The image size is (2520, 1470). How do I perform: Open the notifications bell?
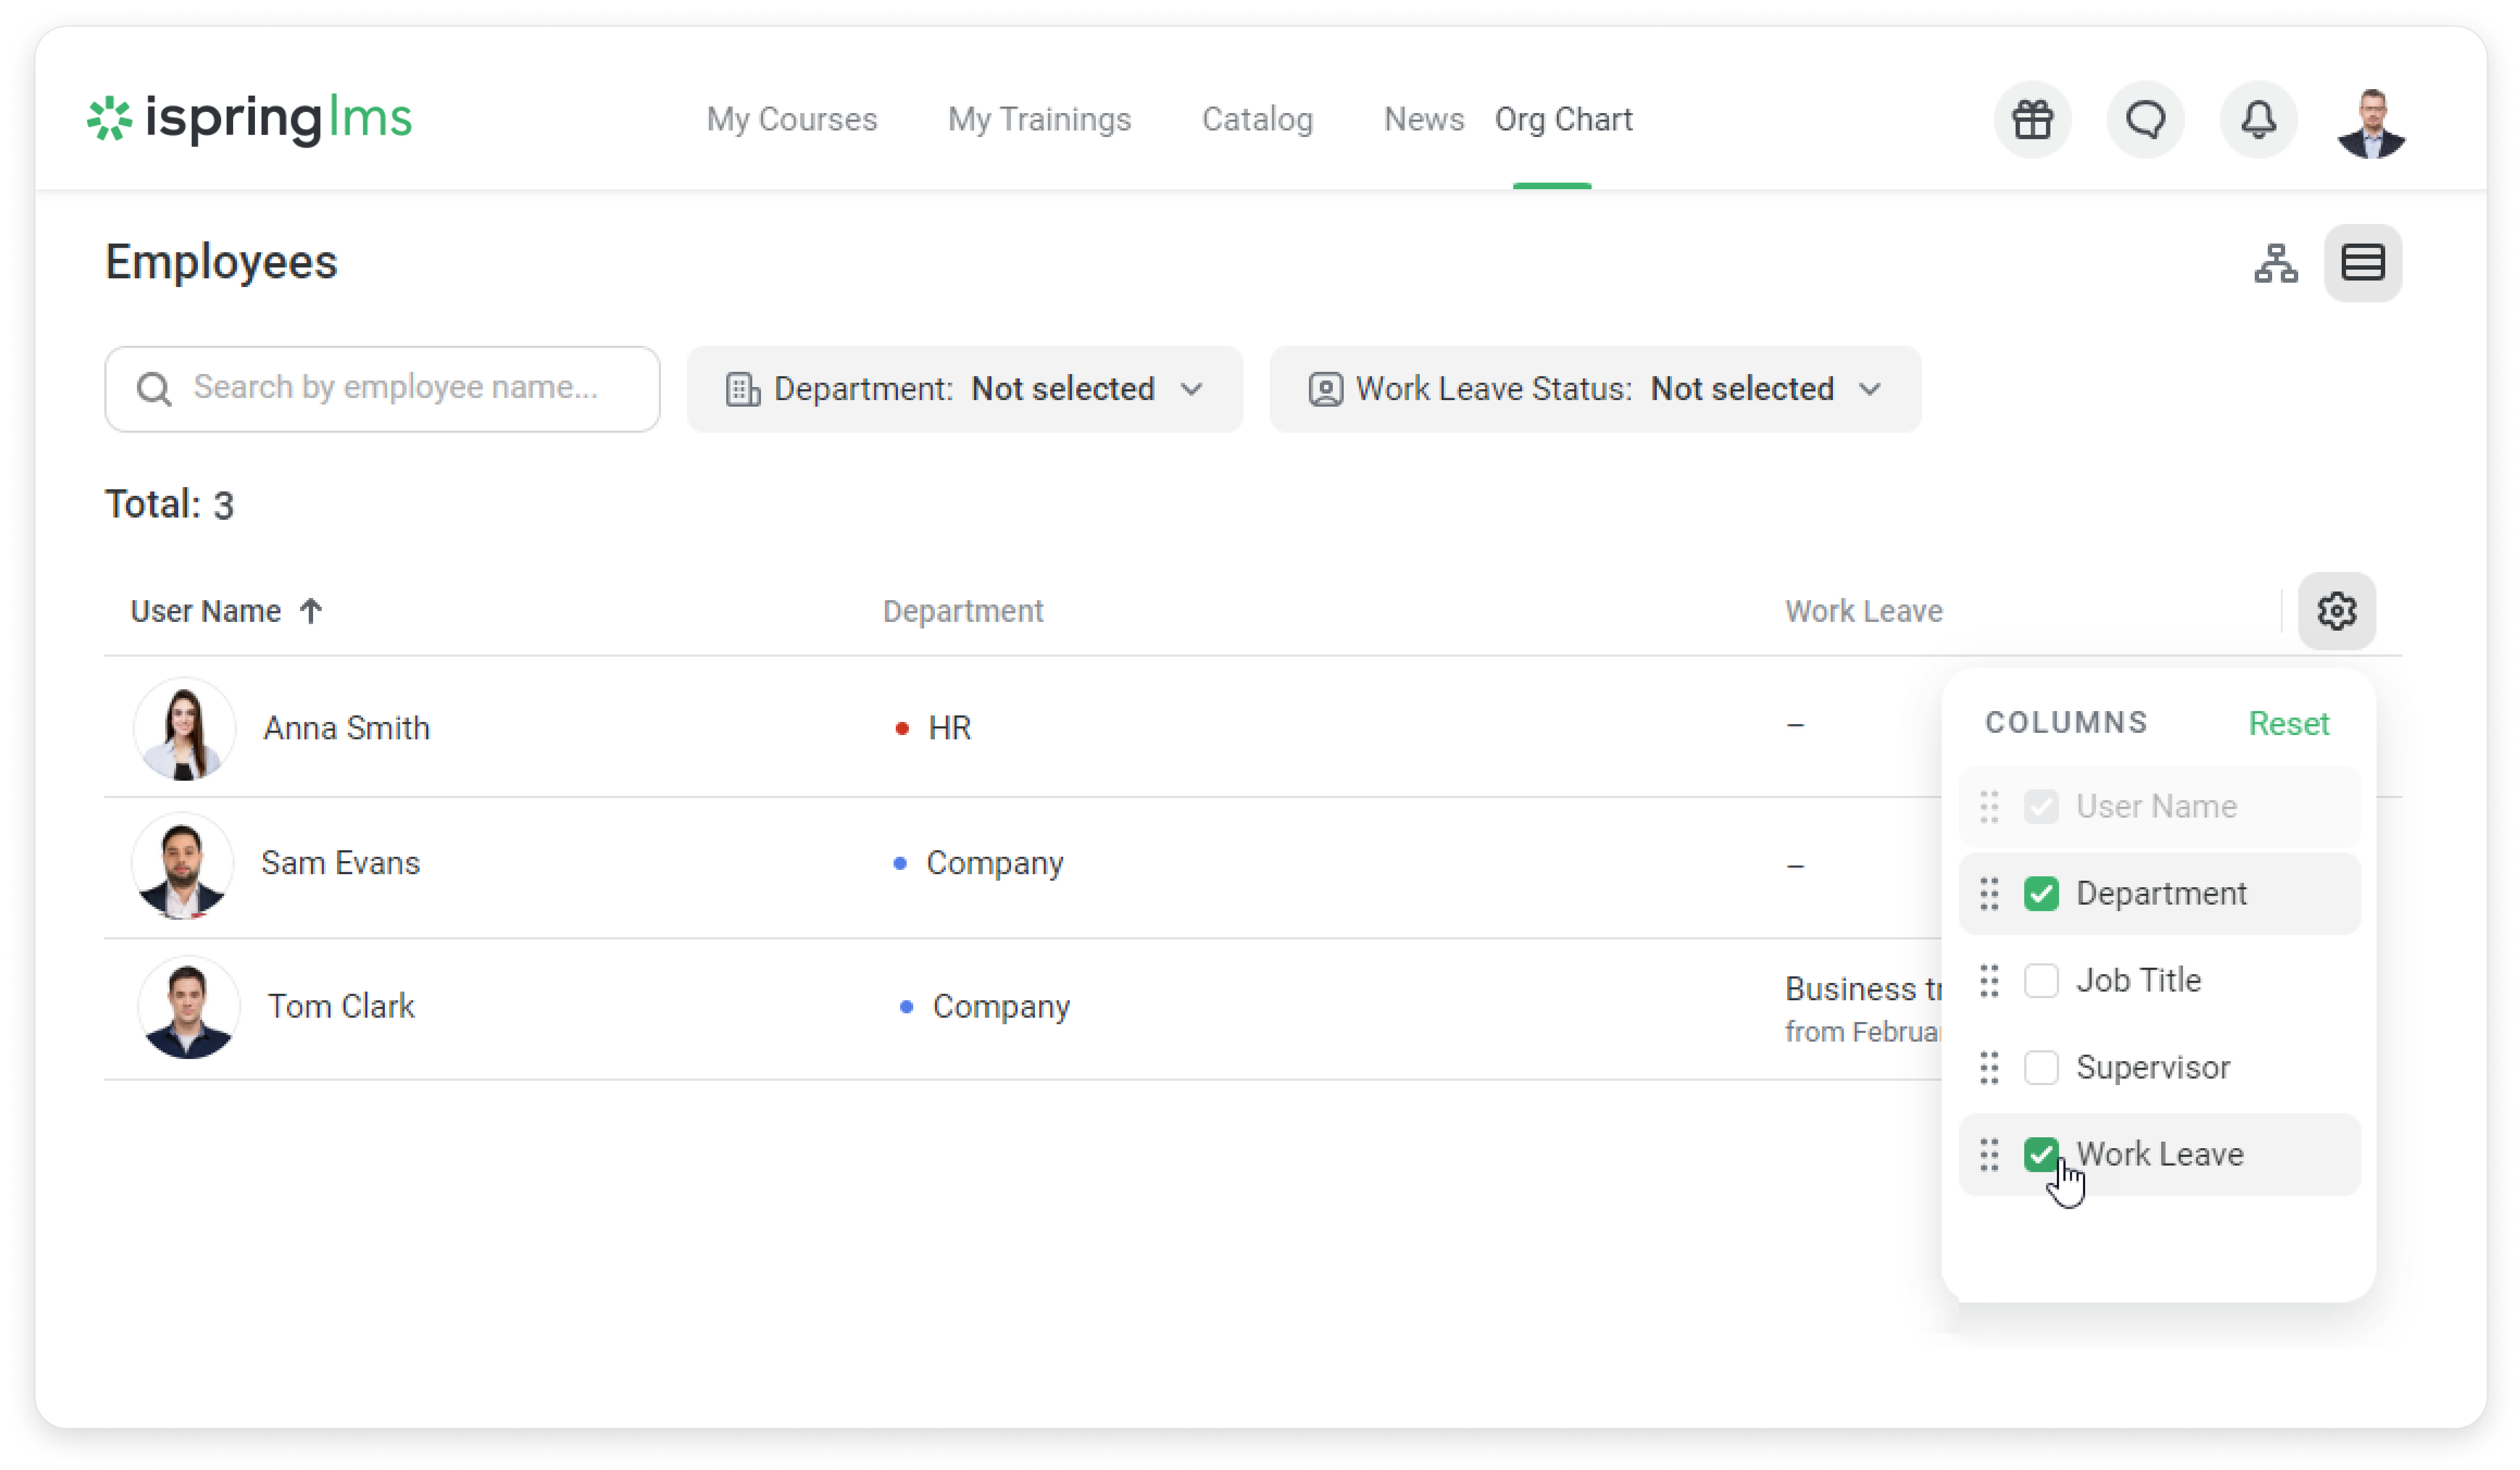point(2258,120)
